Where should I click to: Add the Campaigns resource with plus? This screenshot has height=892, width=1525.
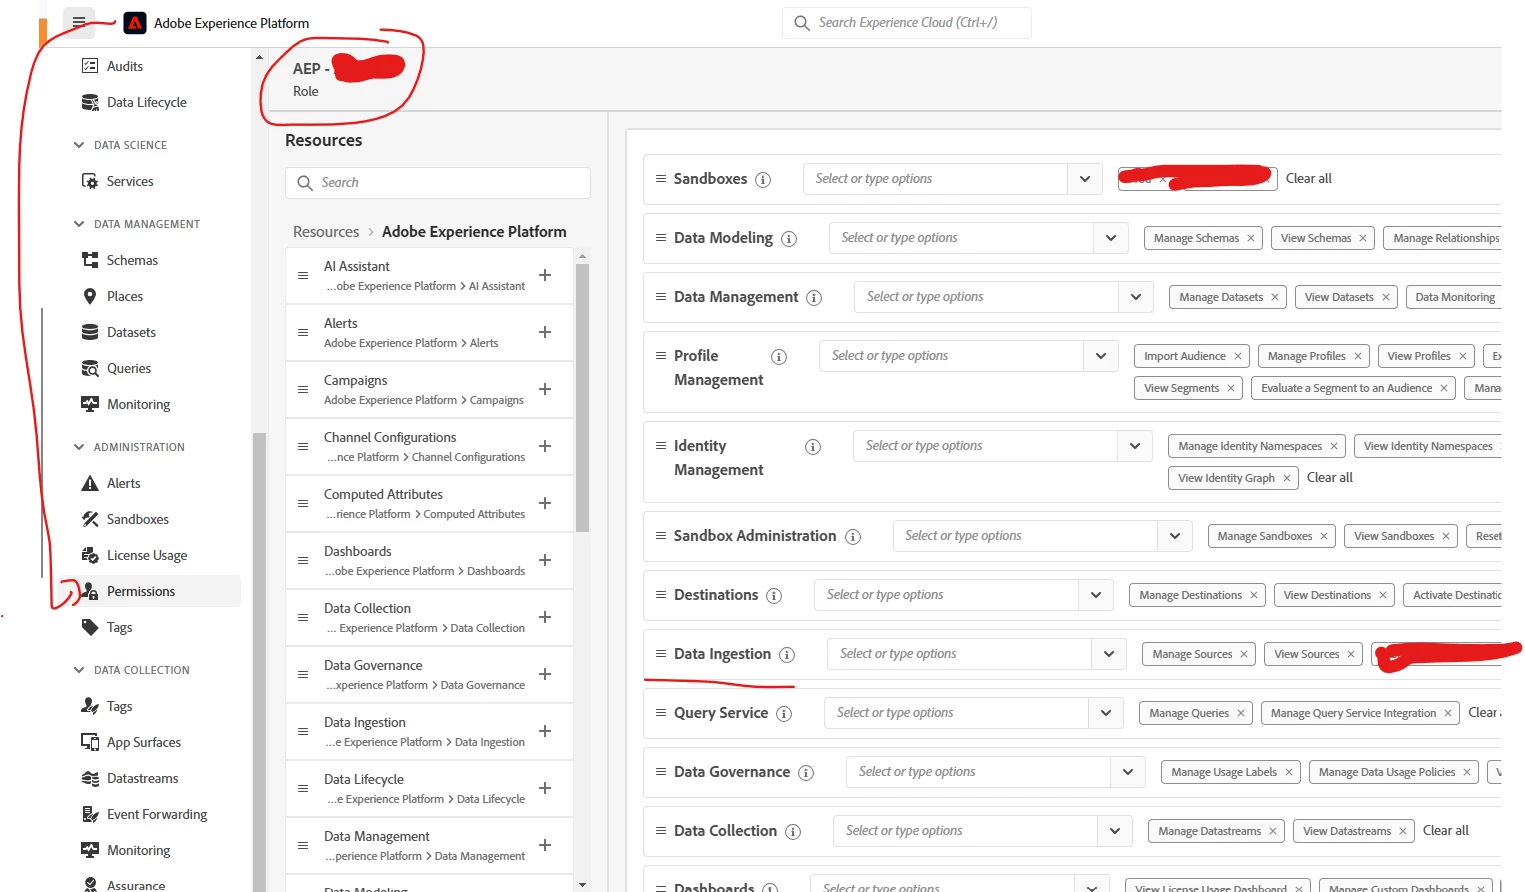[545, 389]
